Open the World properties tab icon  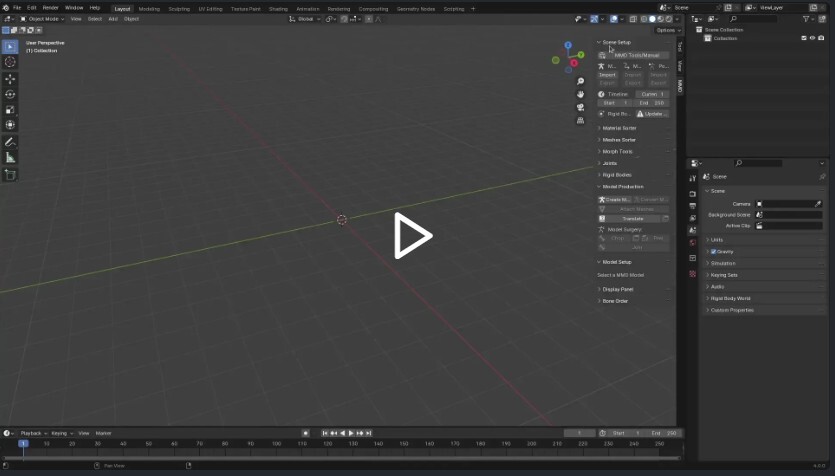[x=692, y=243]
